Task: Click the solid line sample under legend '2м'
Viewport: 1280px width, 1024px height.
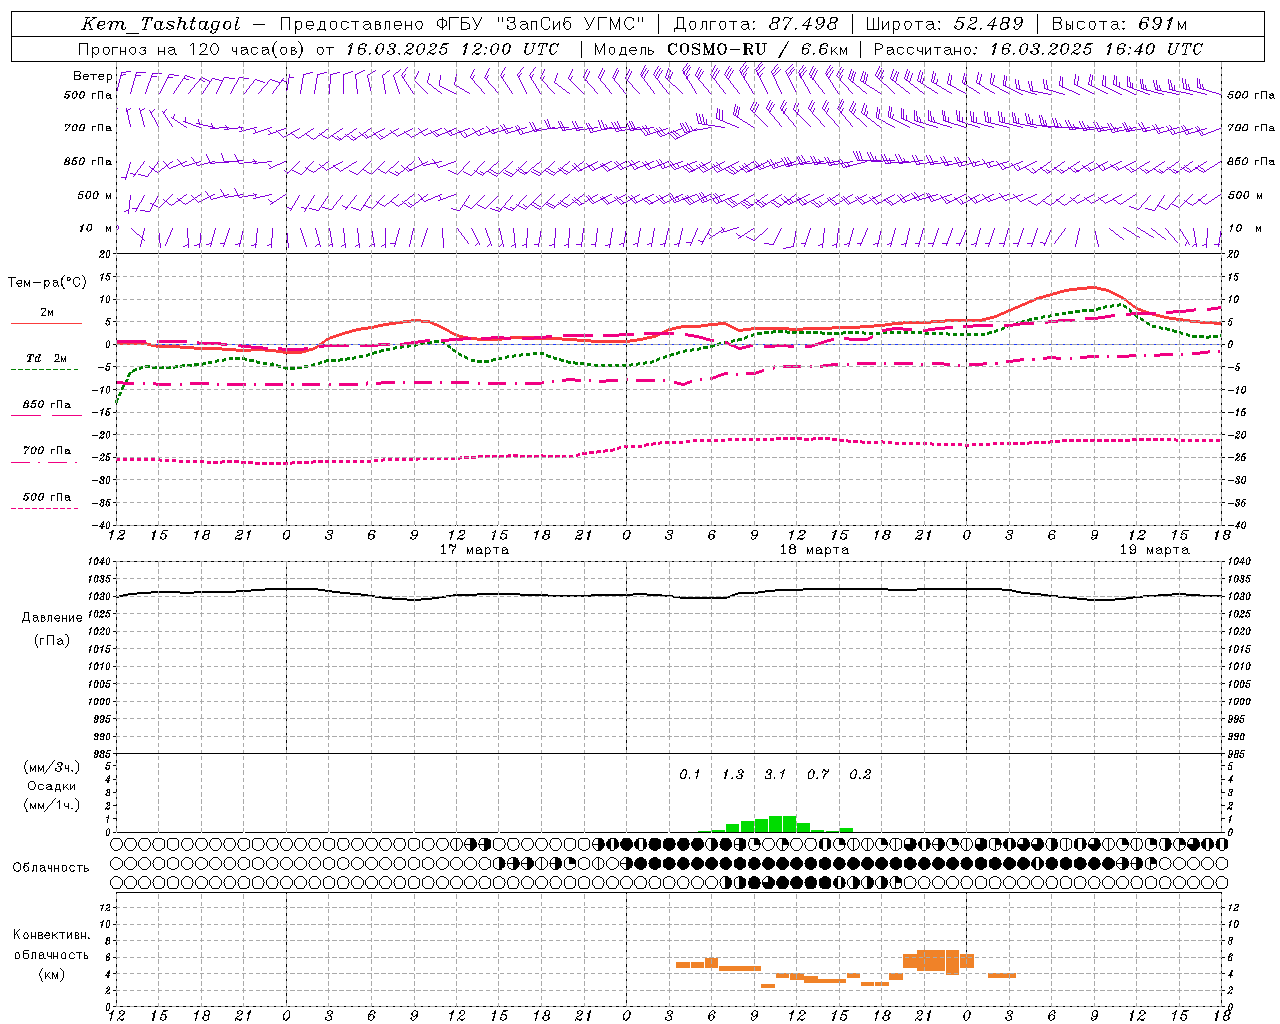Action: [x=46, y=324]
